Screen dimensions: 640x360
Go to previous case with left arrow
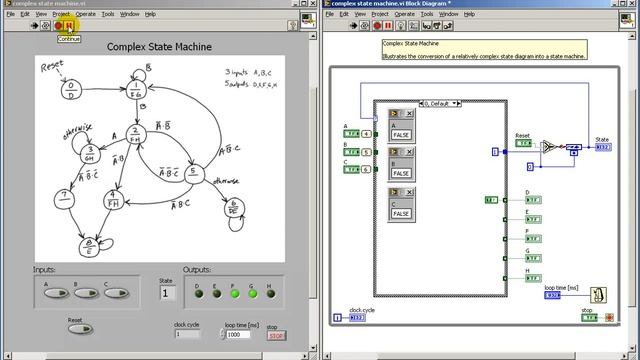422,104
